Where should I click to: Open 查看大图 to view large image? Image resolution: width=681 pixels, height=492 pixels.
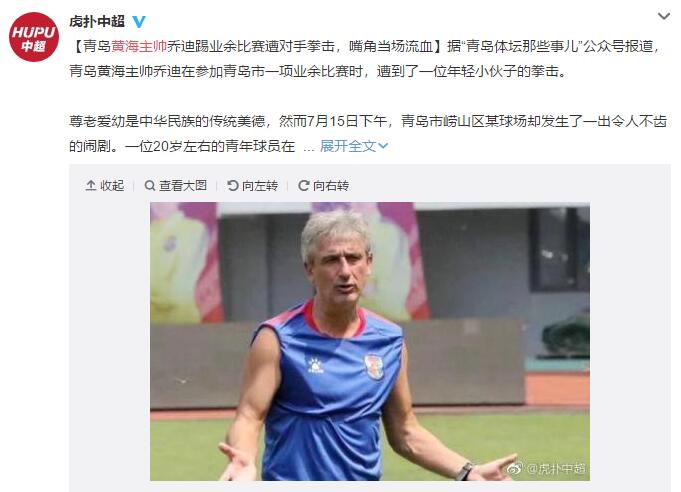coord(175,186)
